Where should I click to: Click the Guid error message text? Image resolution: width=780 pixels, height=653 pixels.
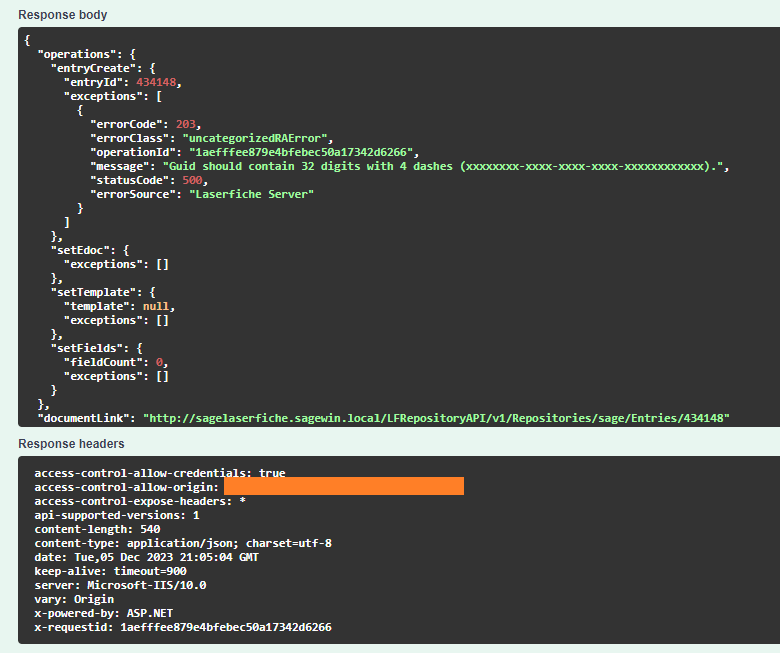pos(447,166)
